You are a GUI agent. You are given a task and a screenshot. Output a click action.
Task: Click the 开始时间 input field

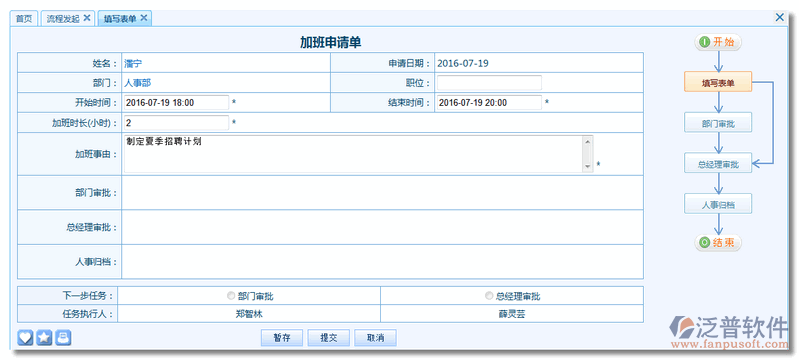point(176,102)
